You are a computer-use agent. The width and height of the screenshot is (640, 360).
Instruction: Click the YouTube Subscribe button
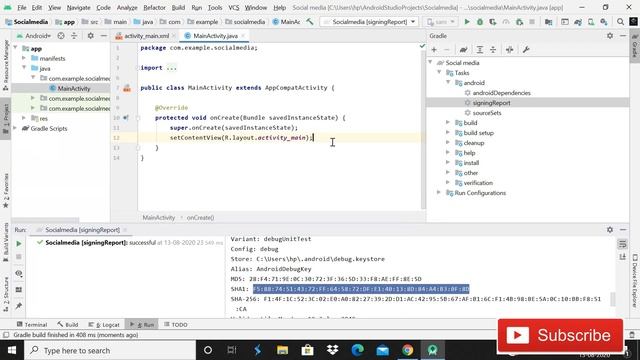(560, 335)
